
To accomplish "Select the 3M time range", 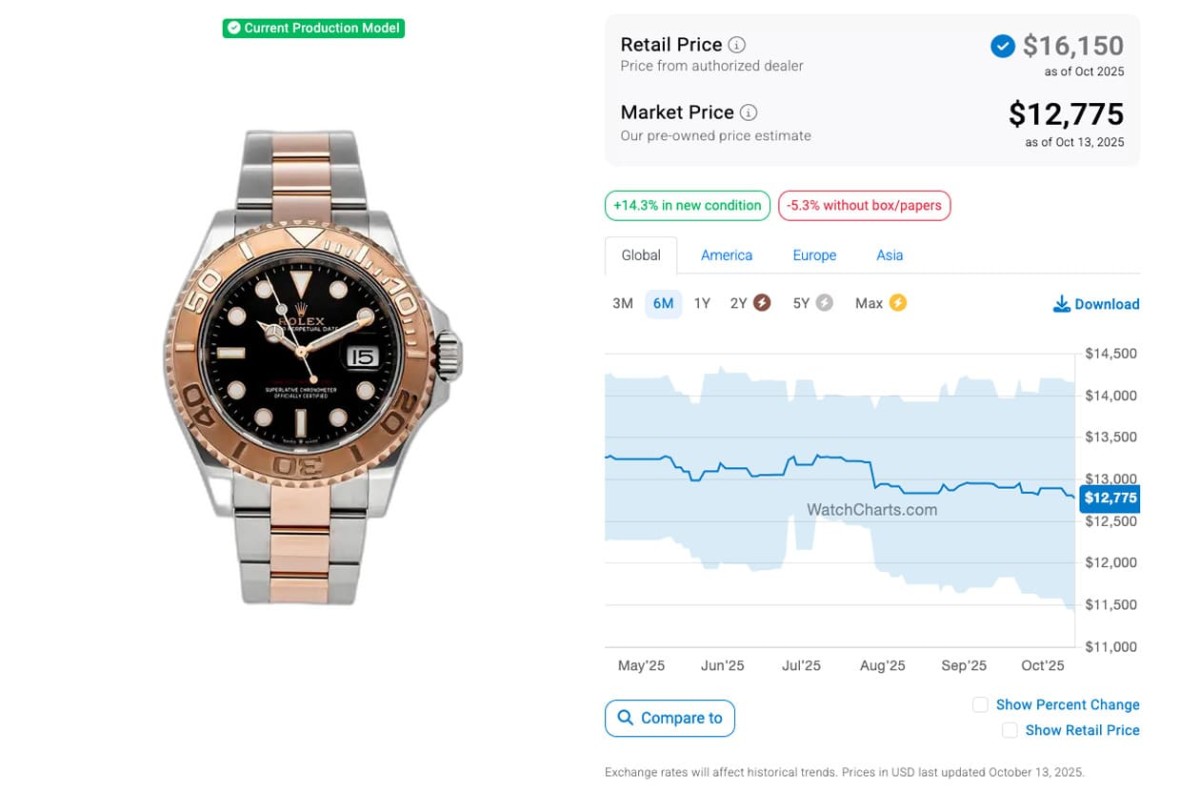I will [623, 303].
